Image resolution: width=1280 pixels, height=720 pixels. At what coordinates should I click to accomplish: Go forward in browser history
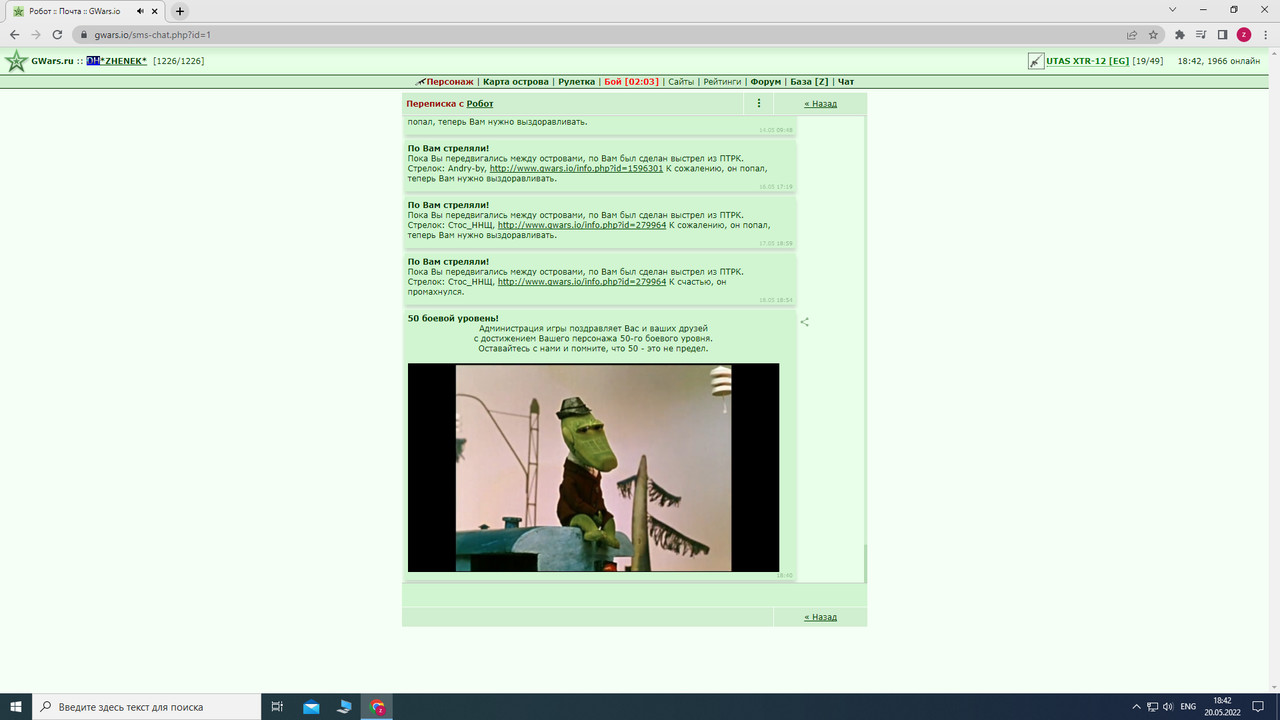[x=36, y=34]
